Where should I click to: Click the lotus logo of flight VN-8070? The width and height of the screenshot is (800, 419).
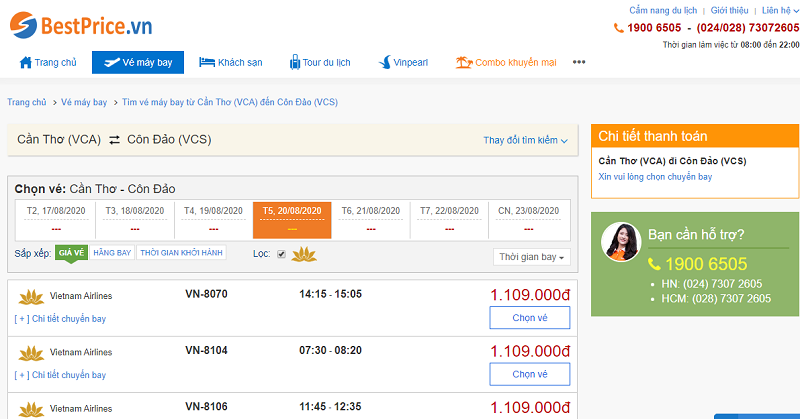(x=31, y=297)
